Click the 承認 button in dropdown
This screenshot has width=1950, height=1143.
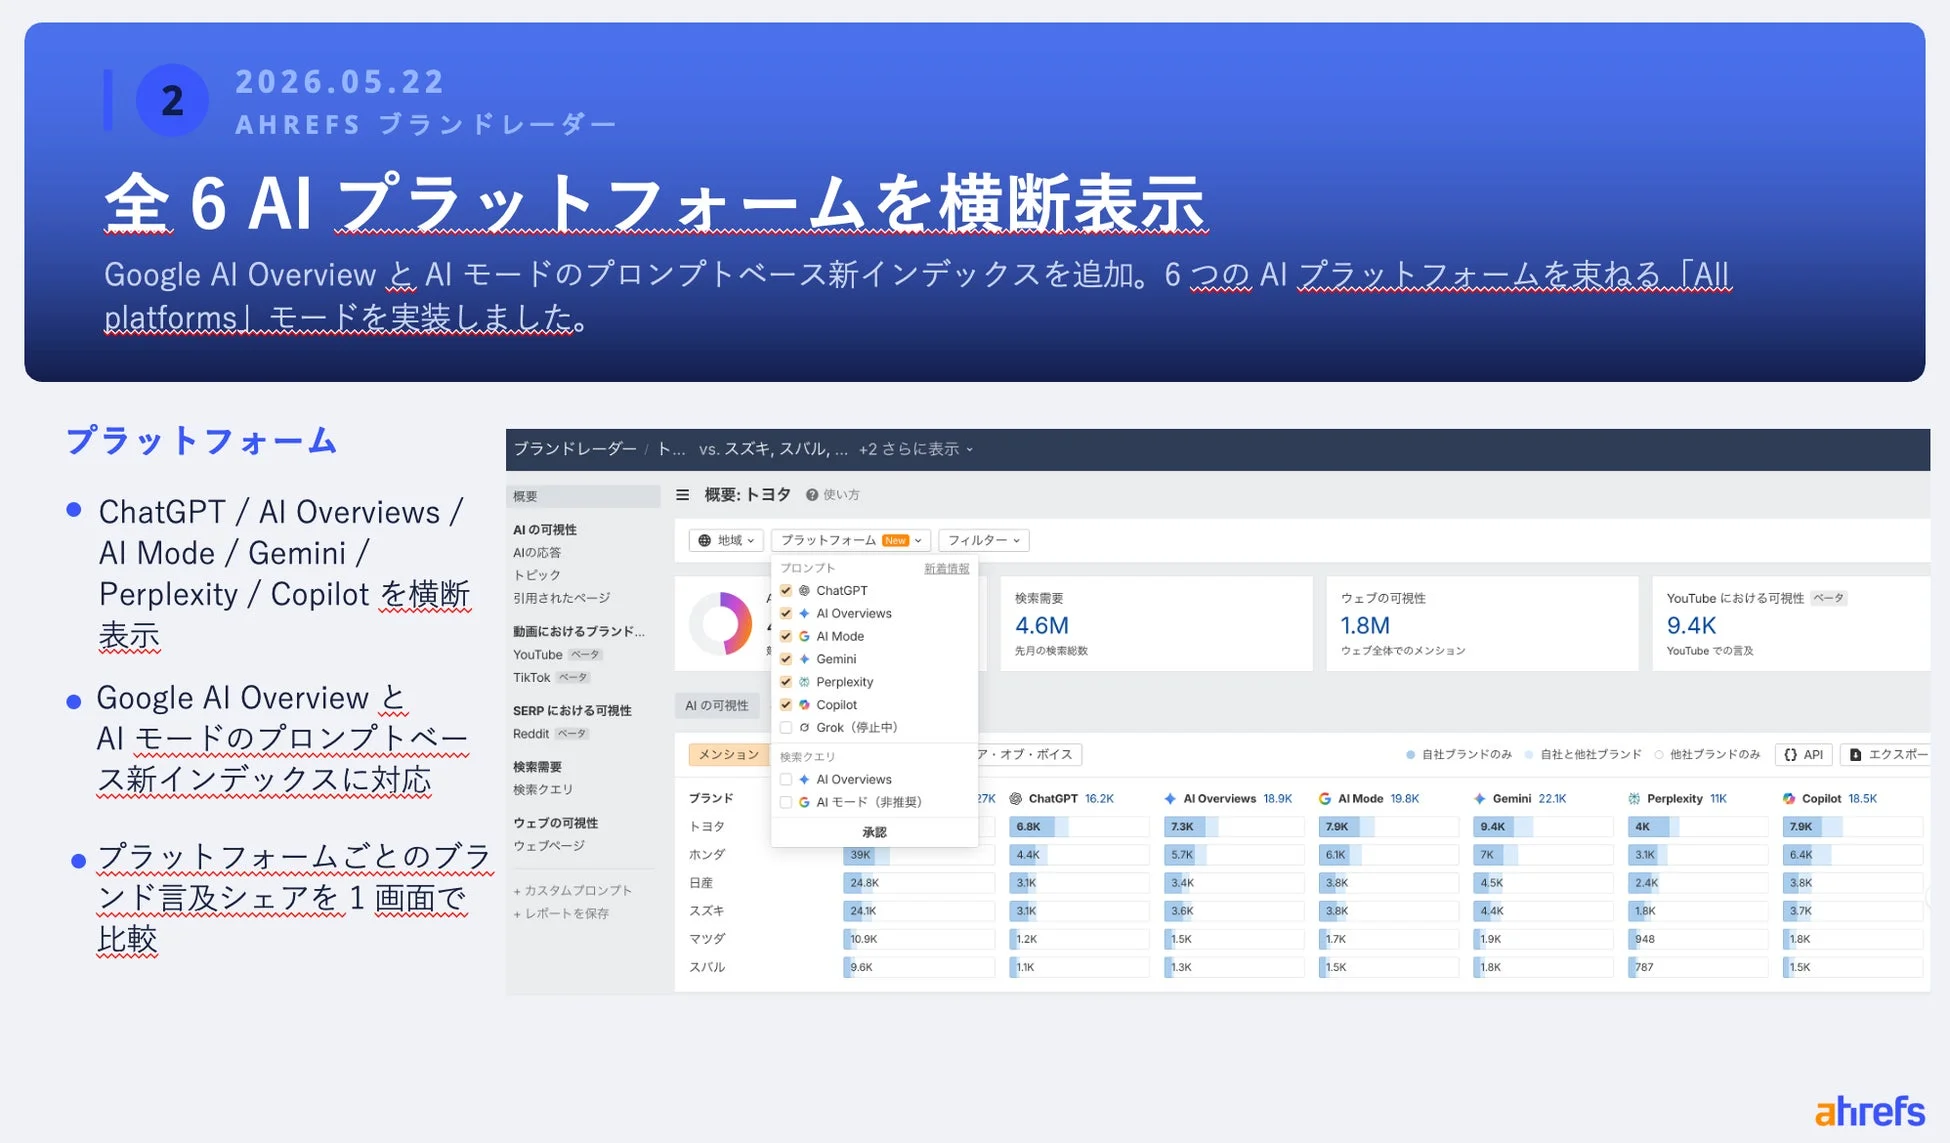874,832
